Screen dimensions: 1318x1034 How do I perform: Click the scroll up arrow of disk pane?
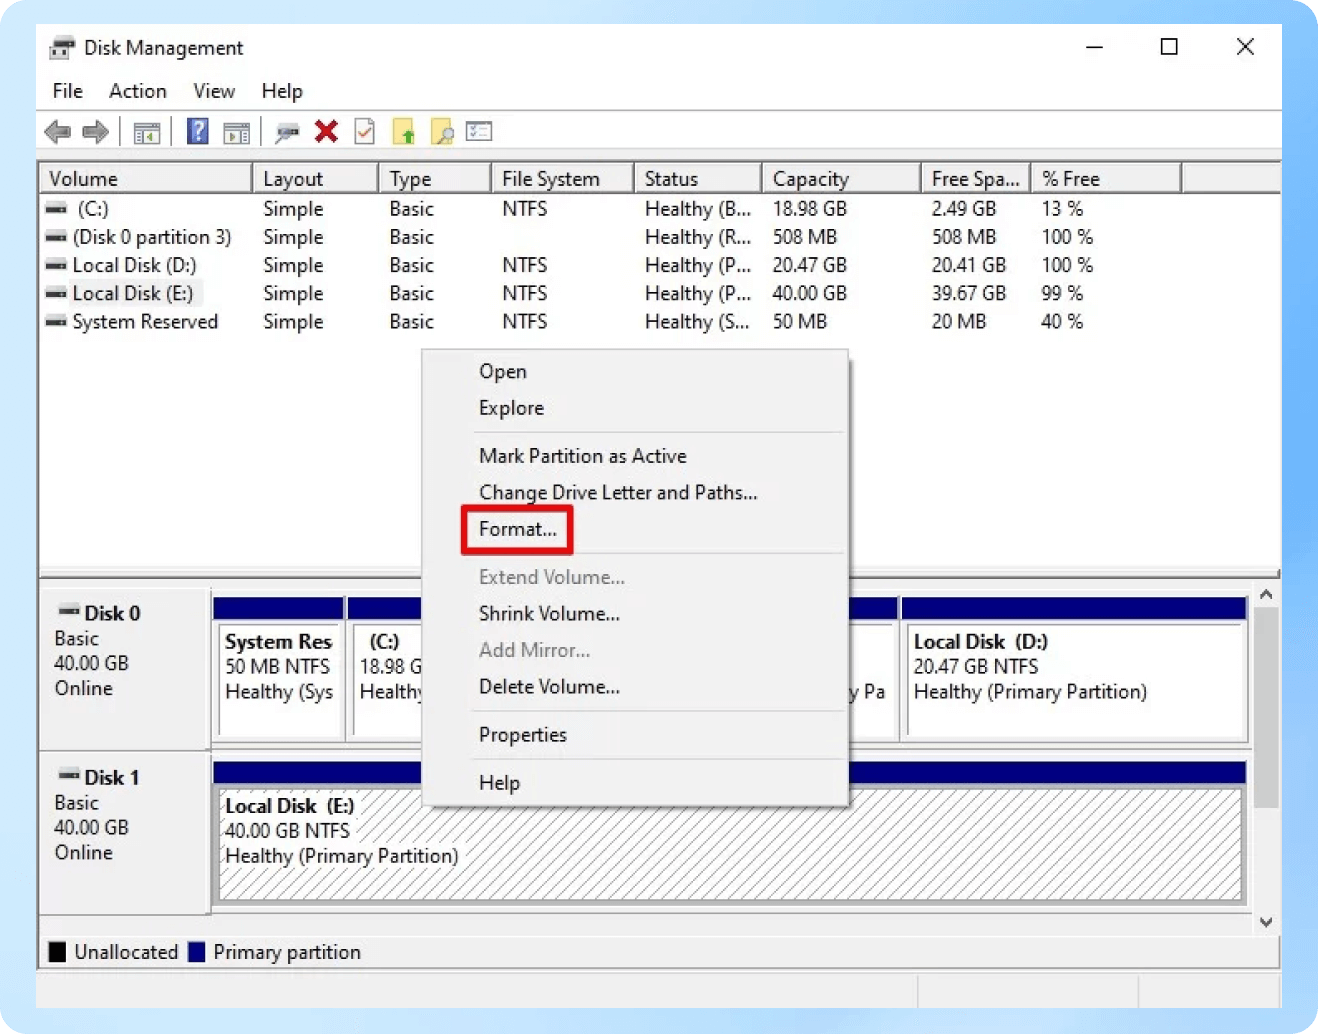[x=1266, y=595]
